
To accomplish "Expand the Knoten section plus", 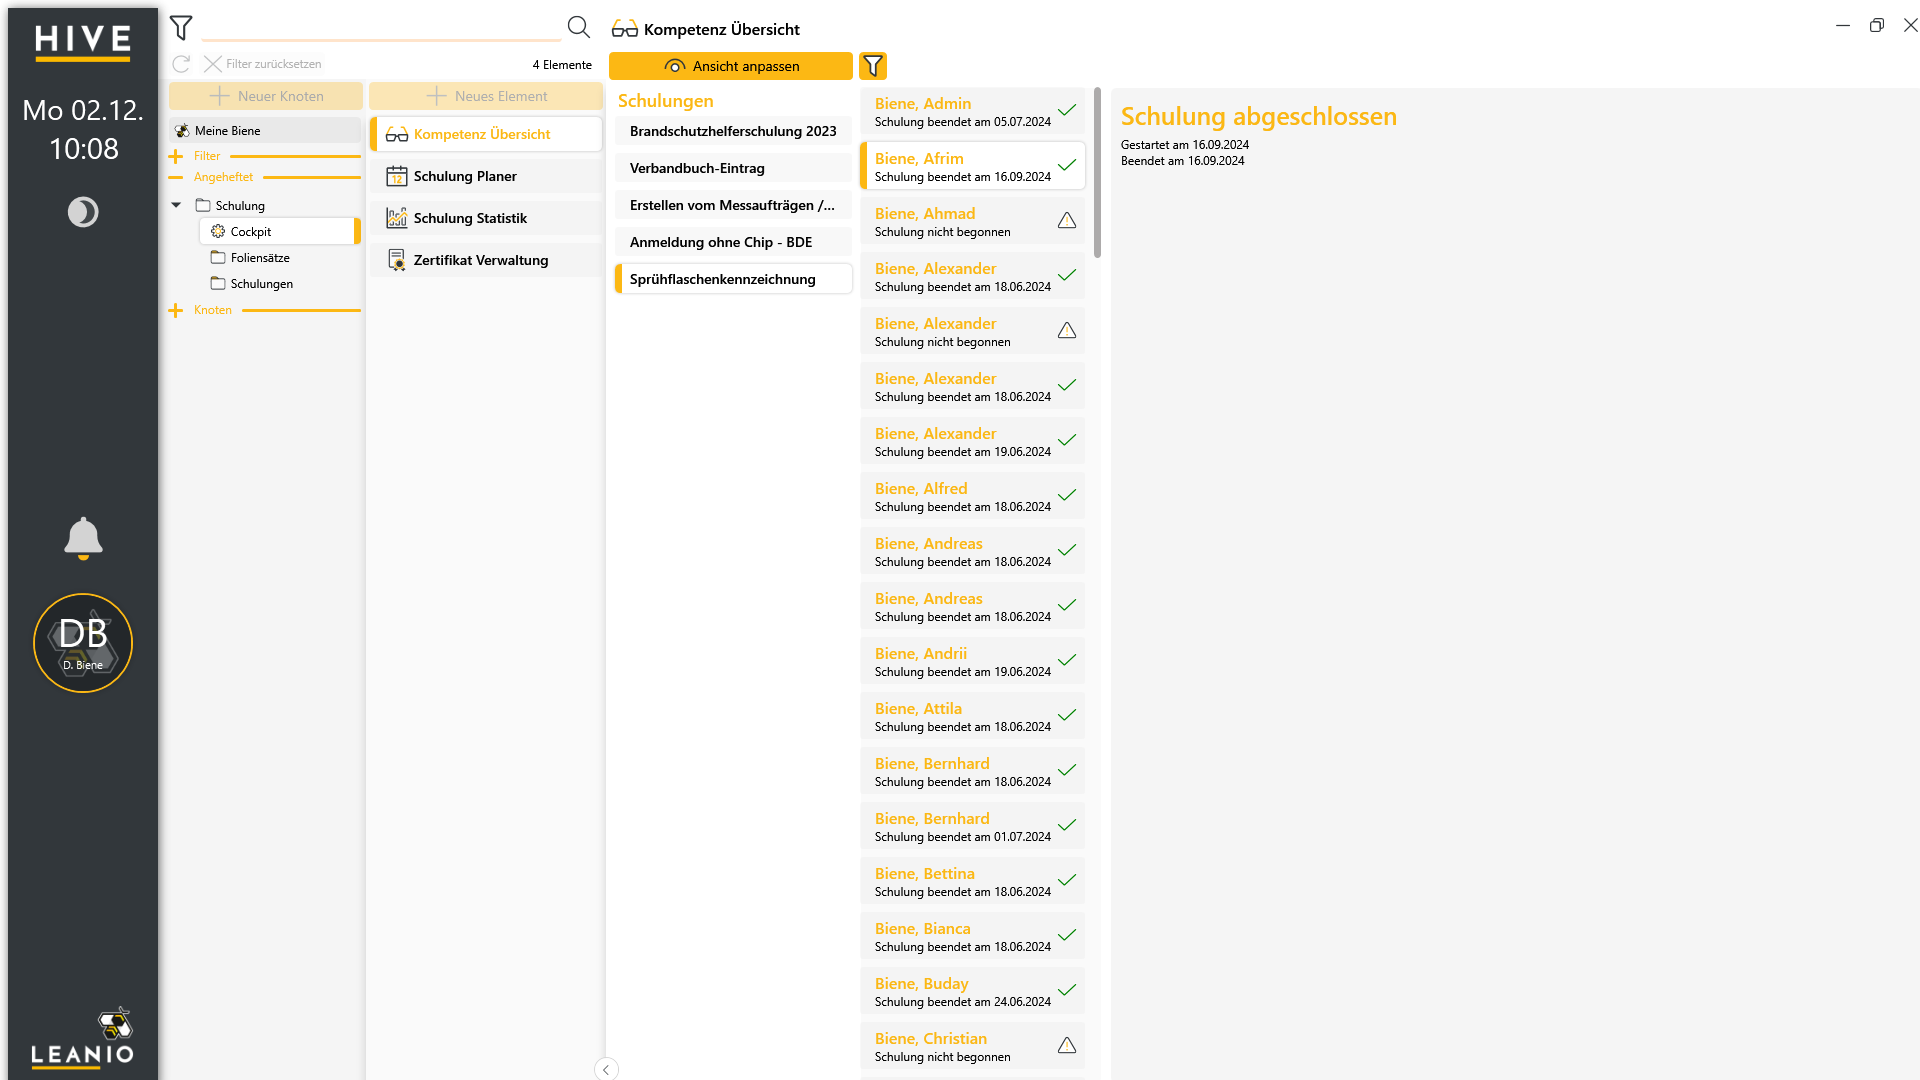I will pyautogui.click(x=176, y=310).
